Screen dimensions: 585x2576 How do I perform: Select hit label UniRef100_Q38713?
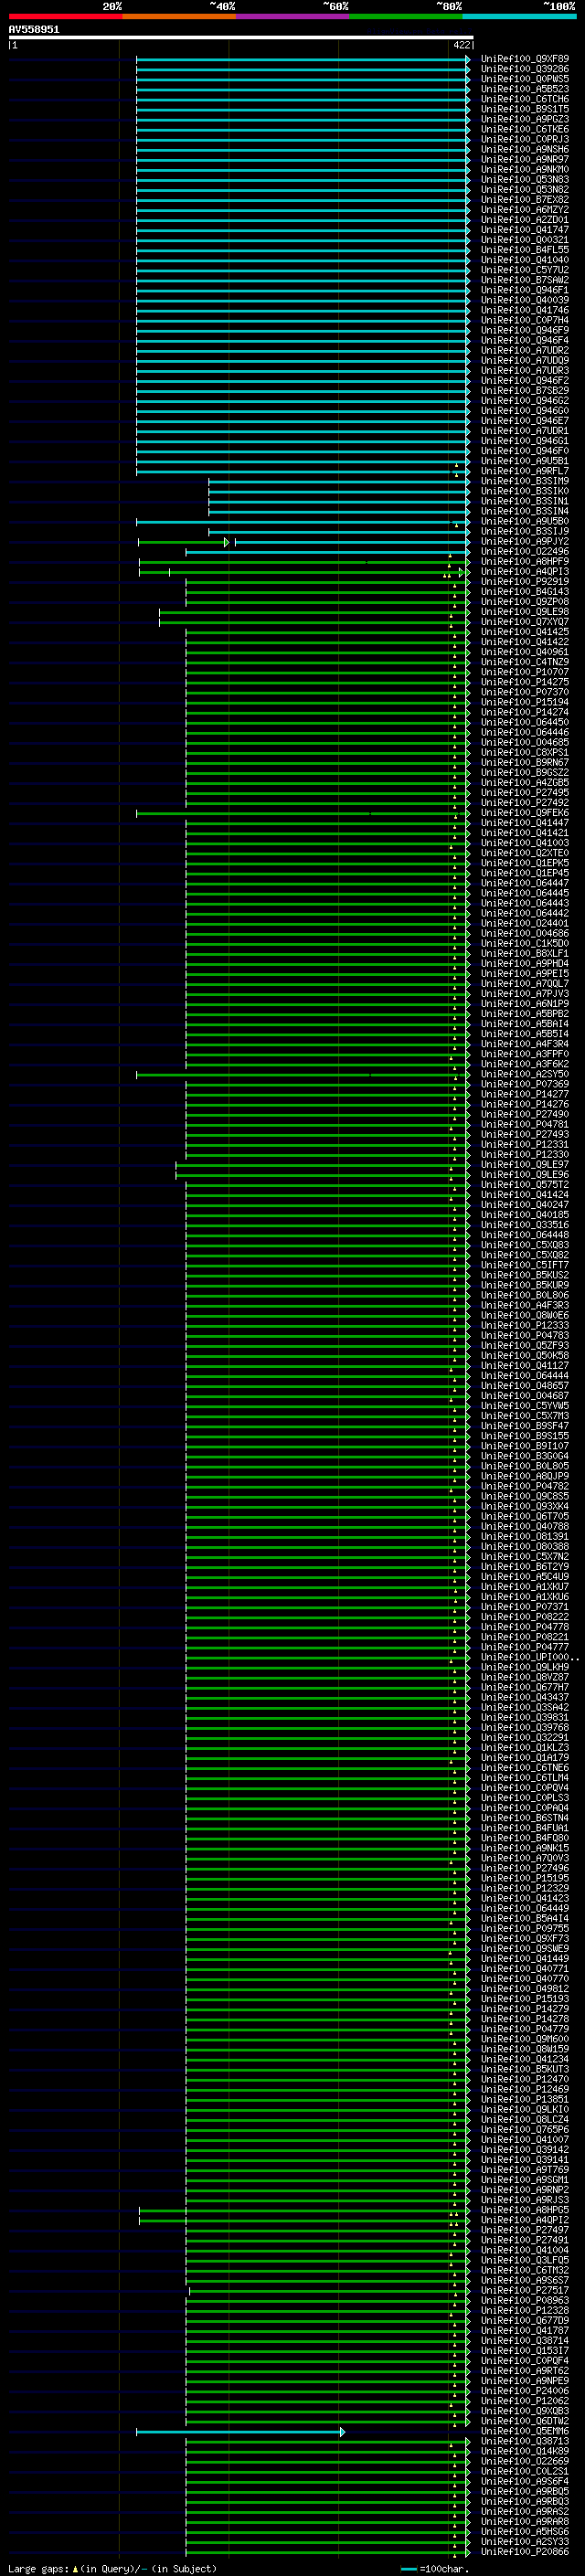[525, 2442]
